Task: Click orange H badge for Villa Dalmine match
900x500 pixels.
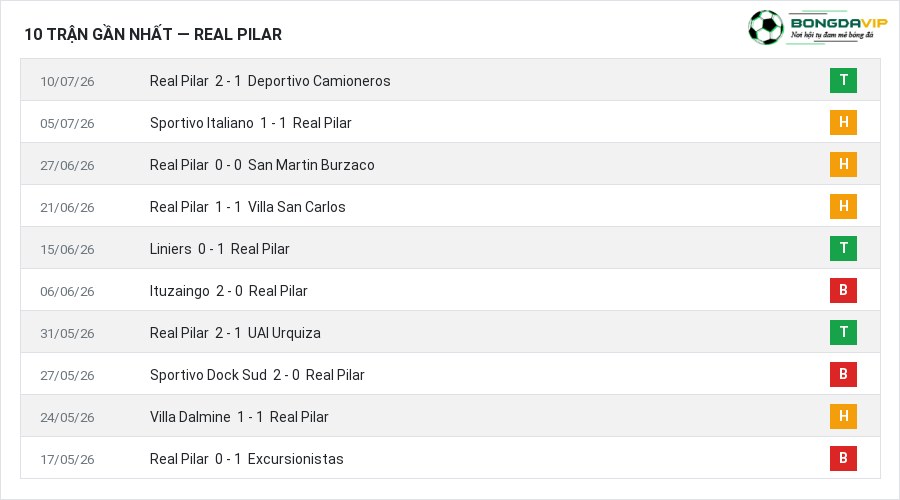Action: [843, 416]
